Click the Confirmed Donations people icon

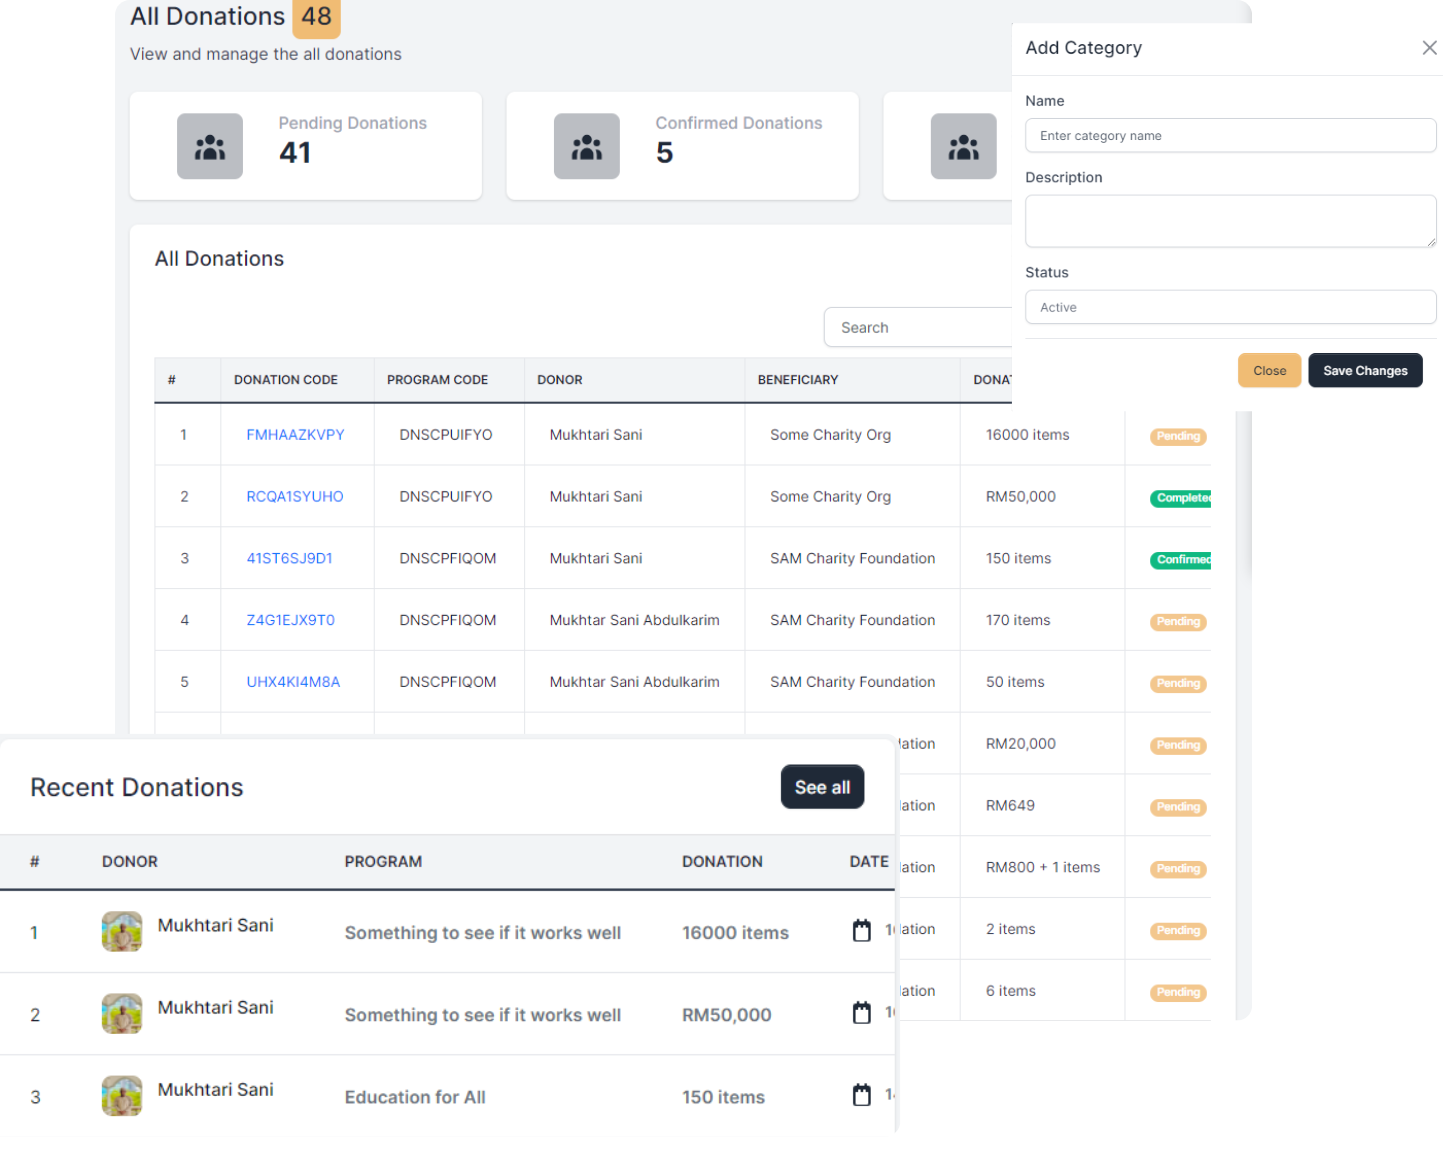point(587,147)
